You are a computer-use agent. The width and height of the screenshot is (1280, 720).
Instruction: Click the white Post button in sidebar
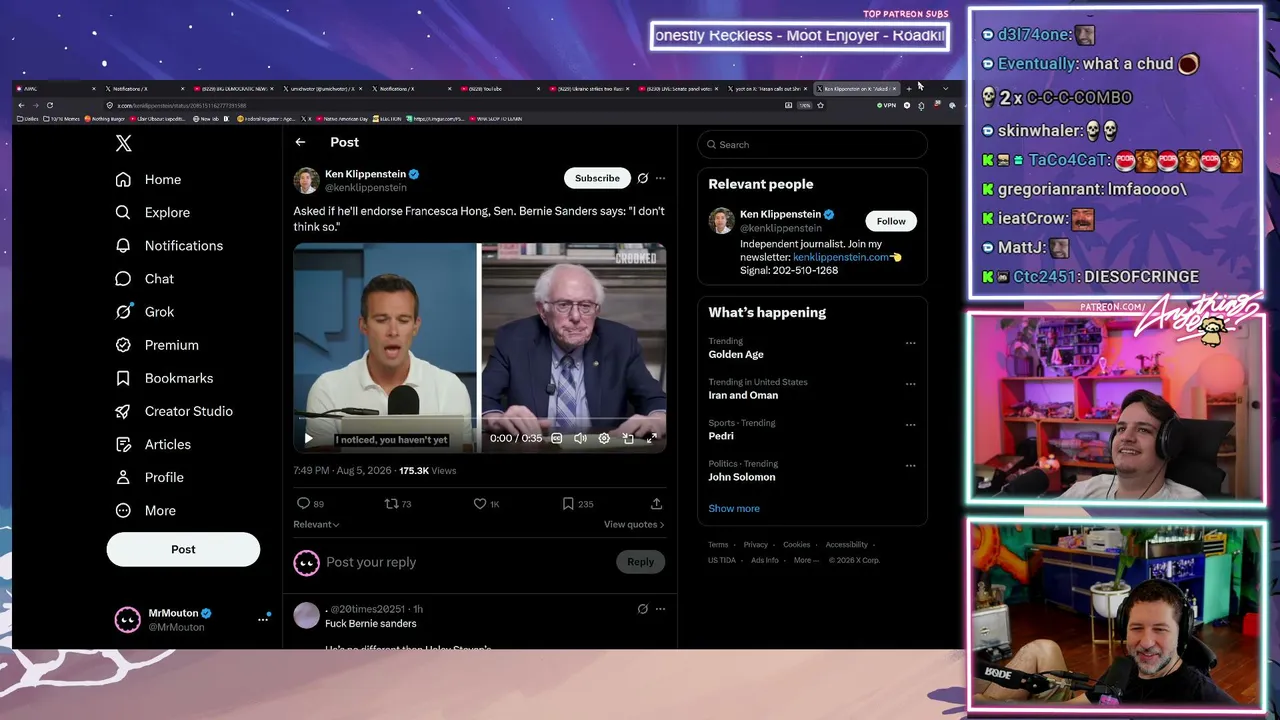183,549
